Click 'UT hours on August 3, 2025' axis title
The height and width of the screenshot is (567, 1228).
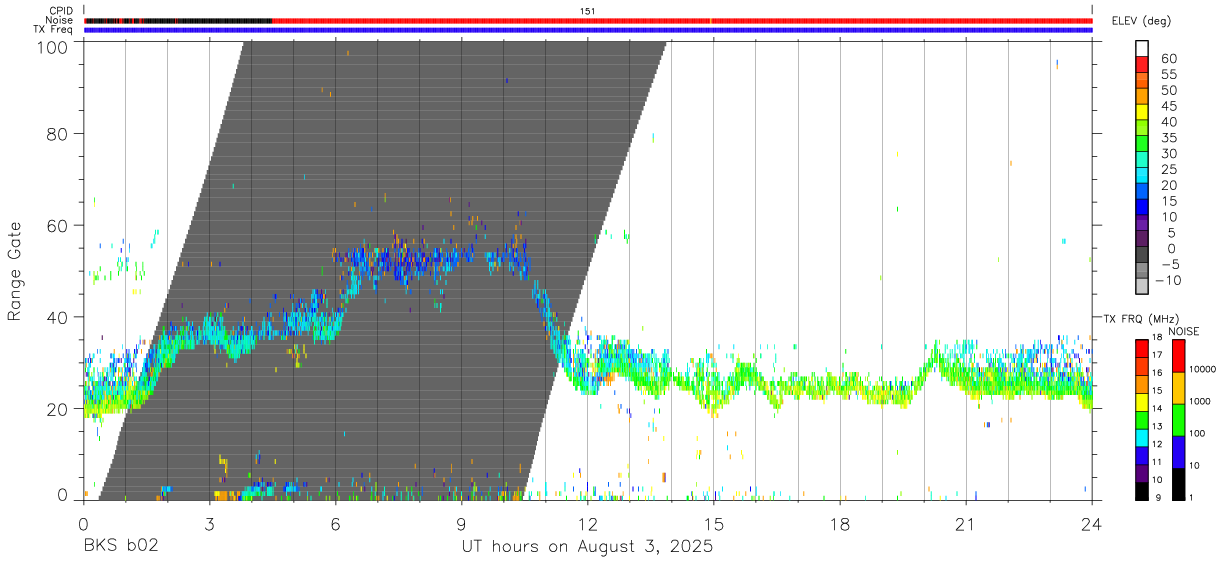coord(587,547)
